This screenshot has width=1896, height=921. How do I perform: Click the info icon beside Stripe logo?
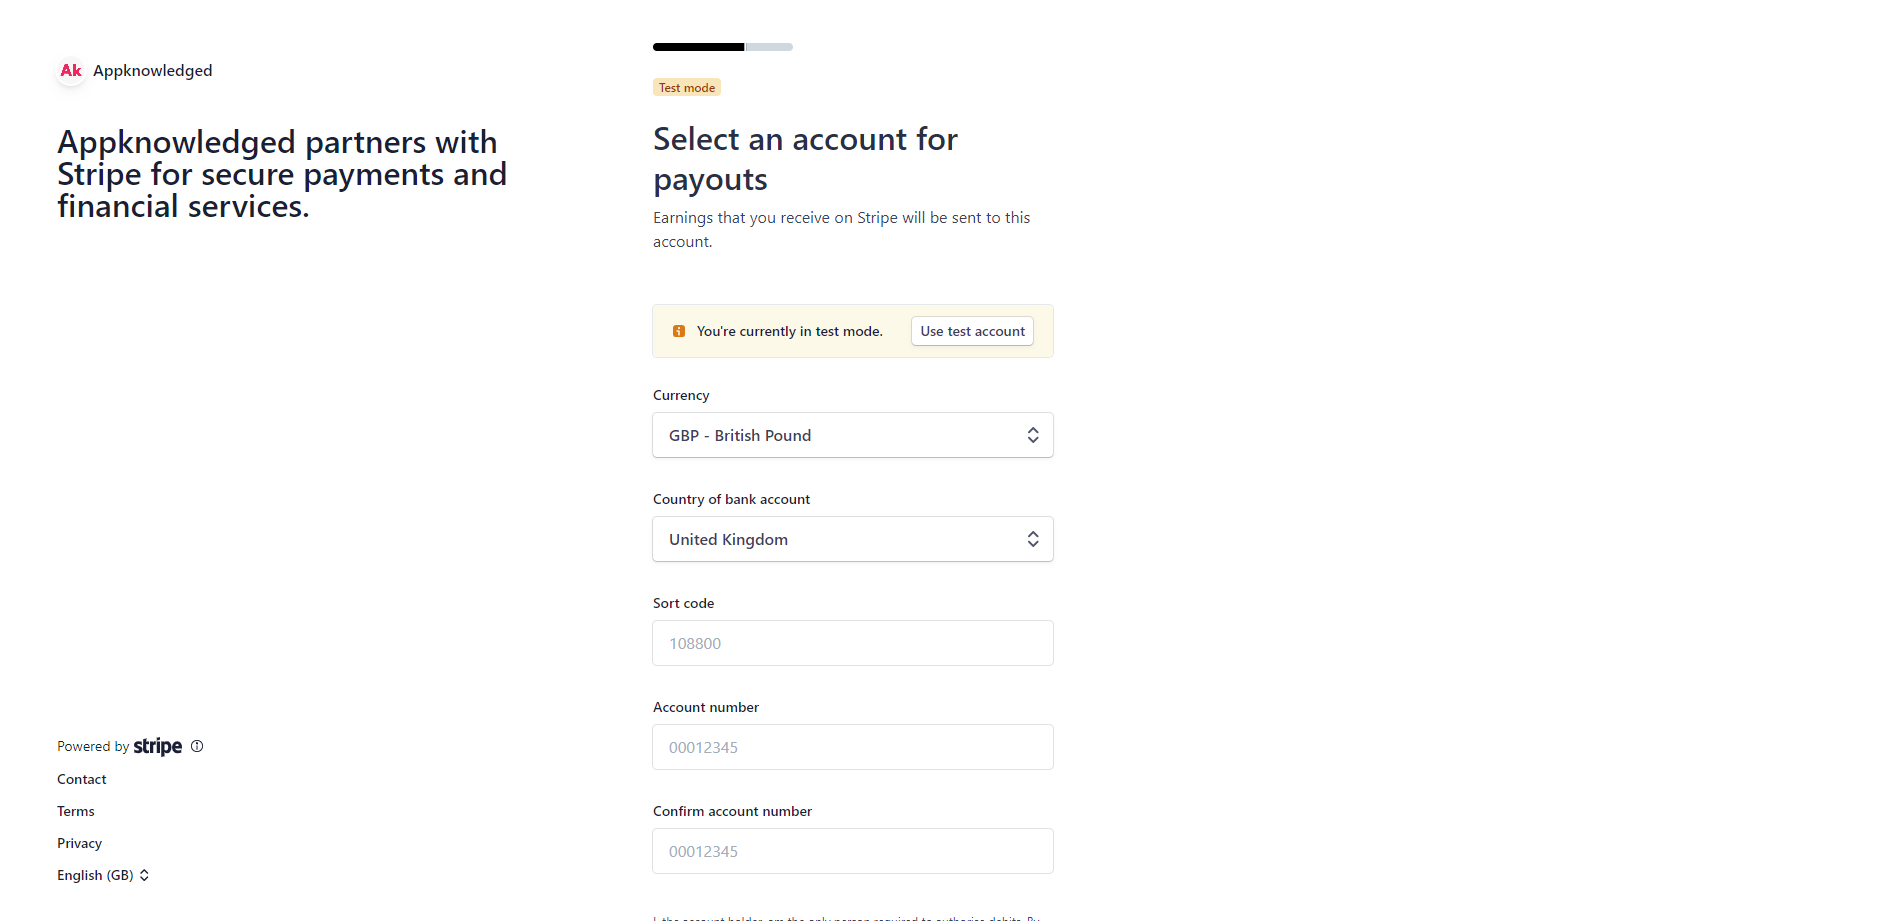[197, 746]
